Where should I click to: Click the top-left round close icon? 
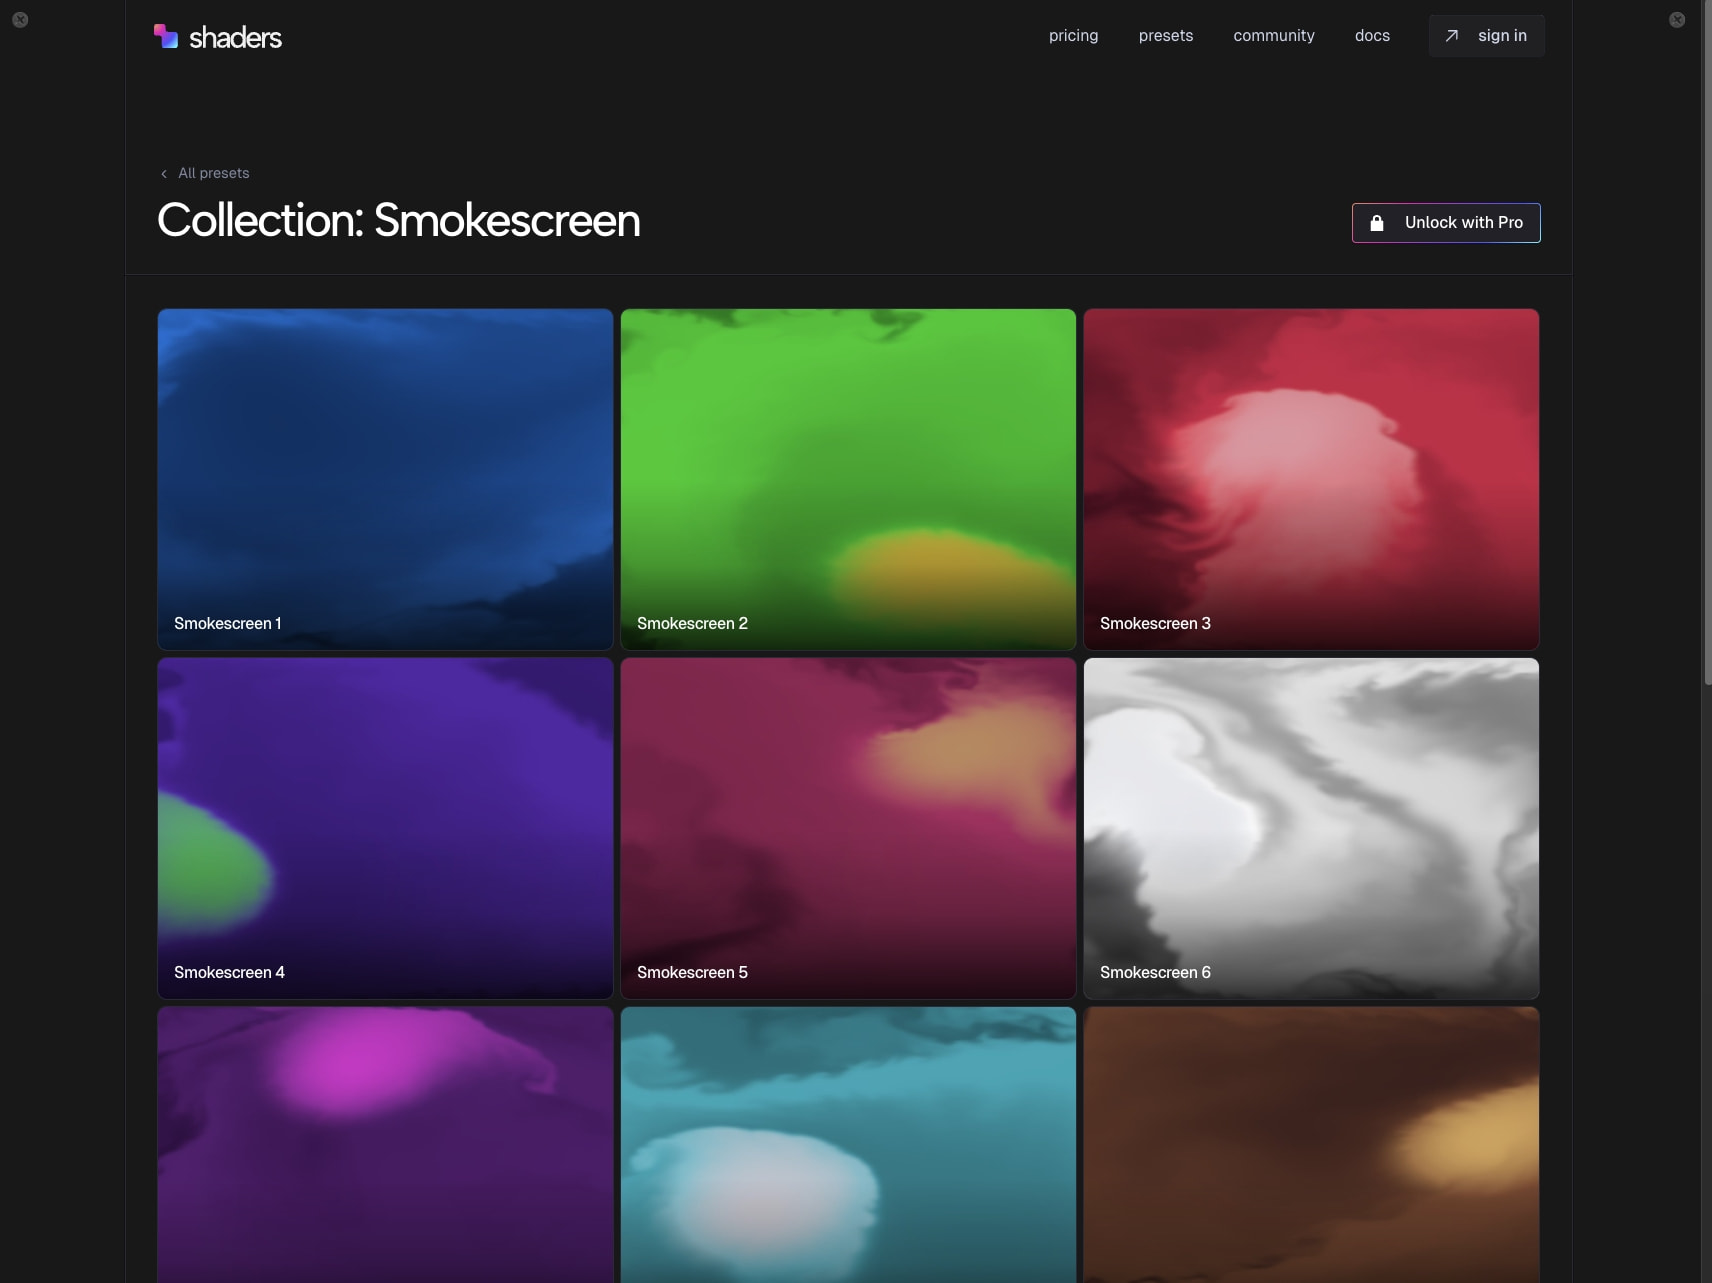(20, 19)
